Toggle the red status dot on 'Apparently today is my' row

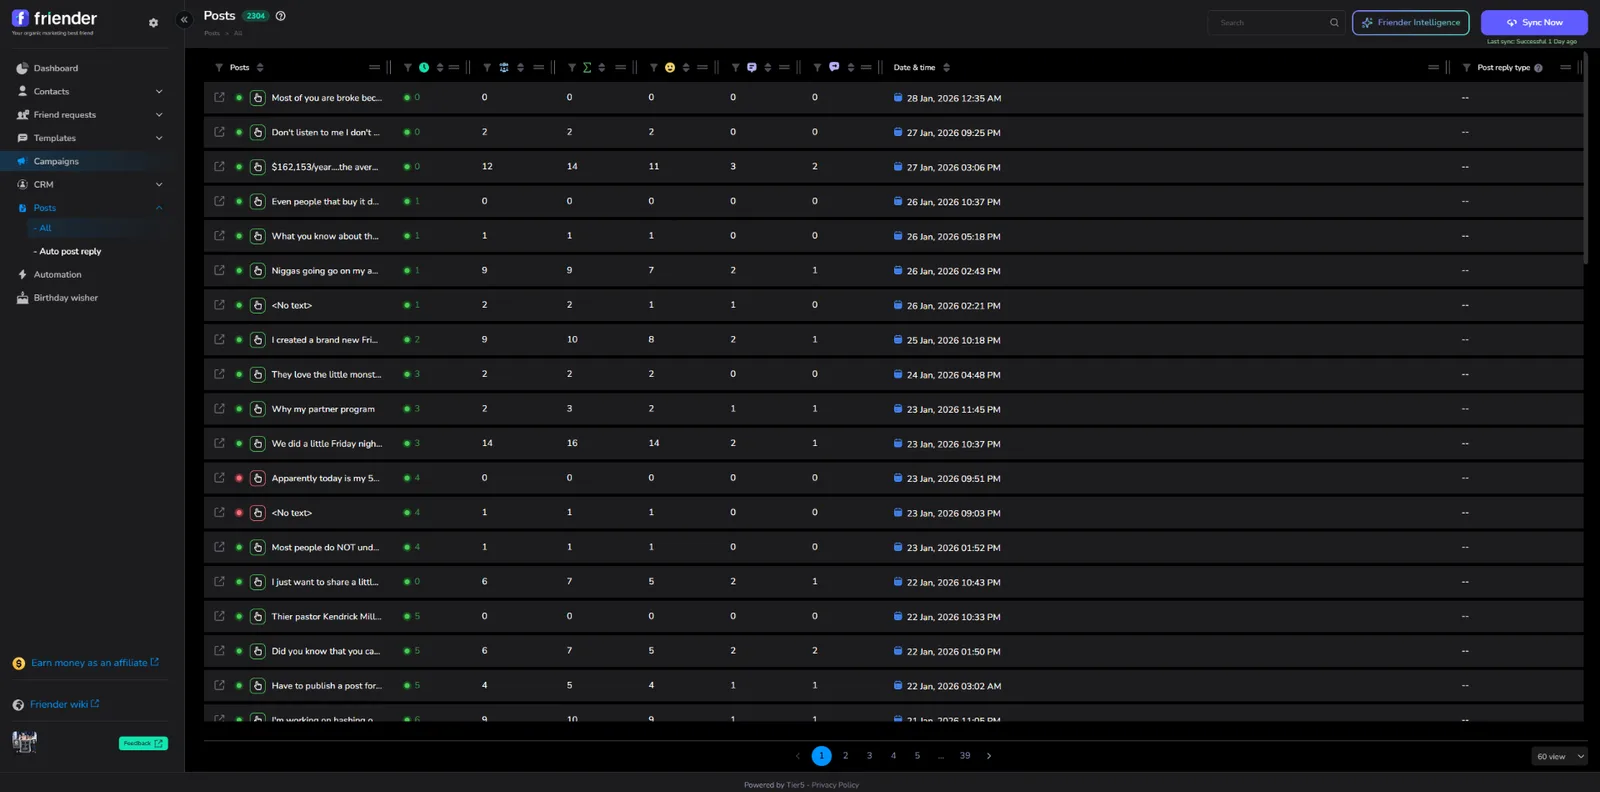point(239,478)
